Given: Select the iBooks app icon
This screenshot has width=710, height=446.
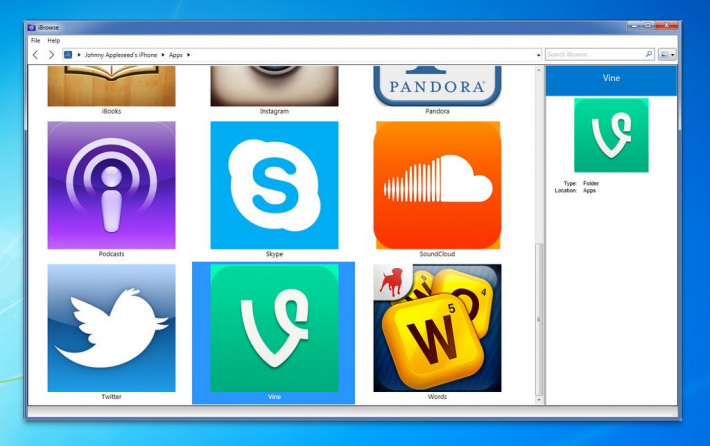Looking at the screenshot, I should pos(111,86).
